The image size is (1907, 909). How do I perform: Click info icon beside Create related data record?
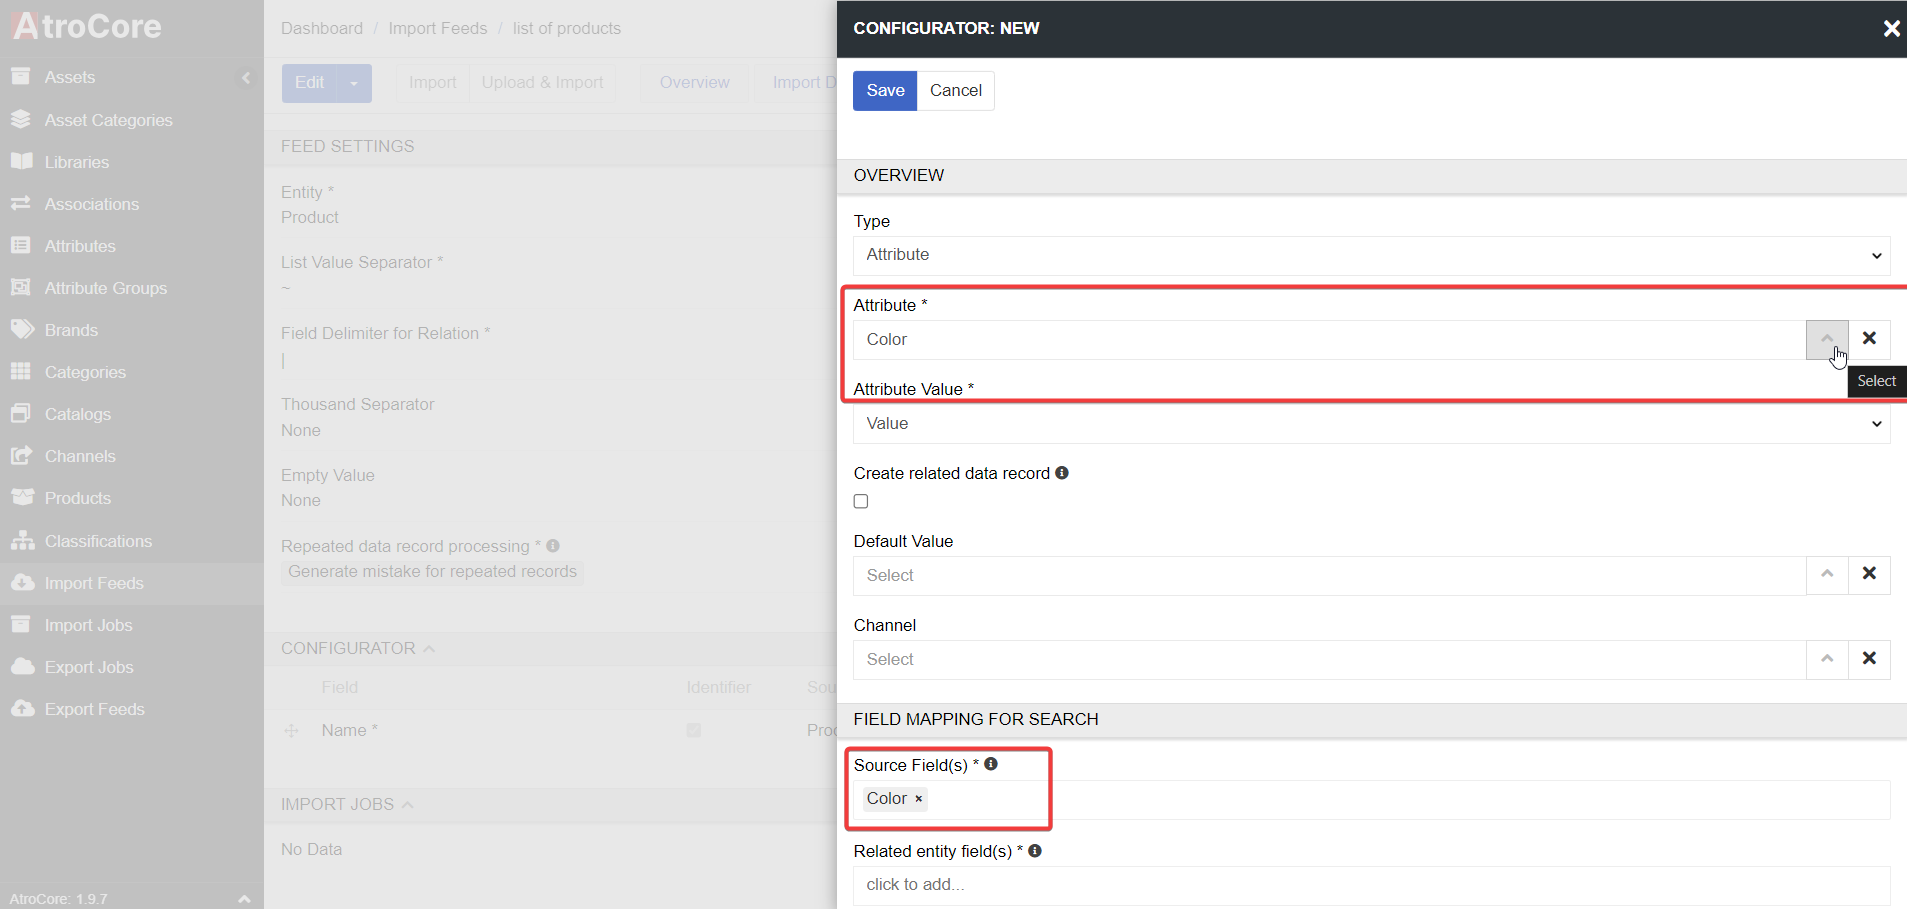[1062, 473]
